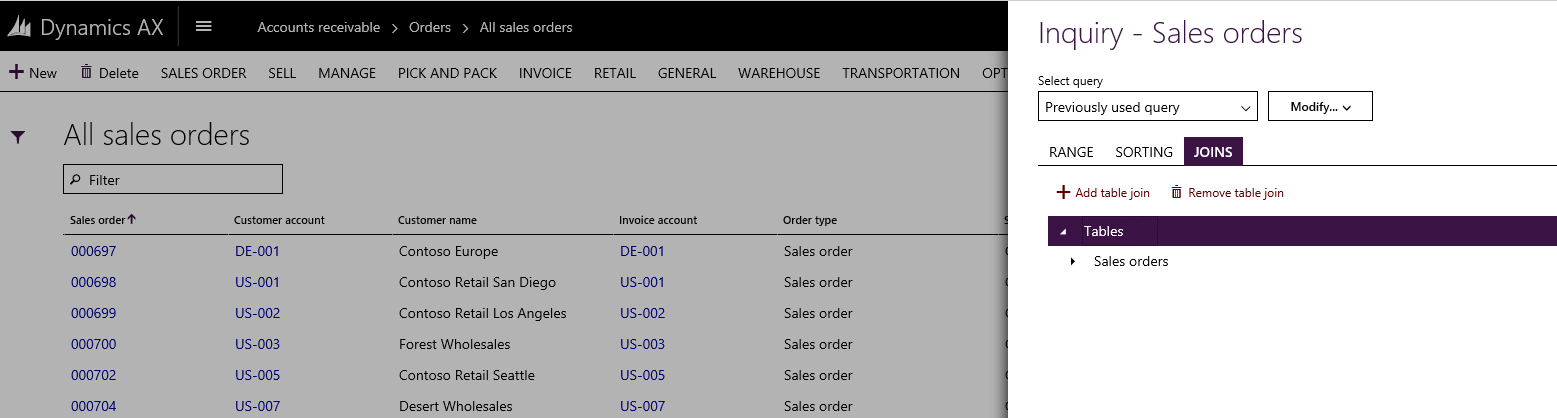The height and width of the screenshot is (418, 1557).
Task: Click the Add table join plus icon
Action: click(x=1063, y=192)
